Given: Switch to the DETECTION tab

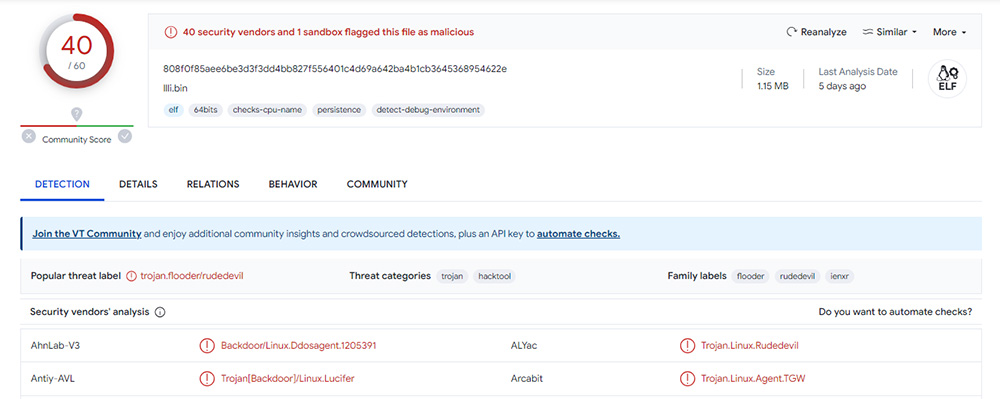Looking at the screenshot, I should 62,184.
